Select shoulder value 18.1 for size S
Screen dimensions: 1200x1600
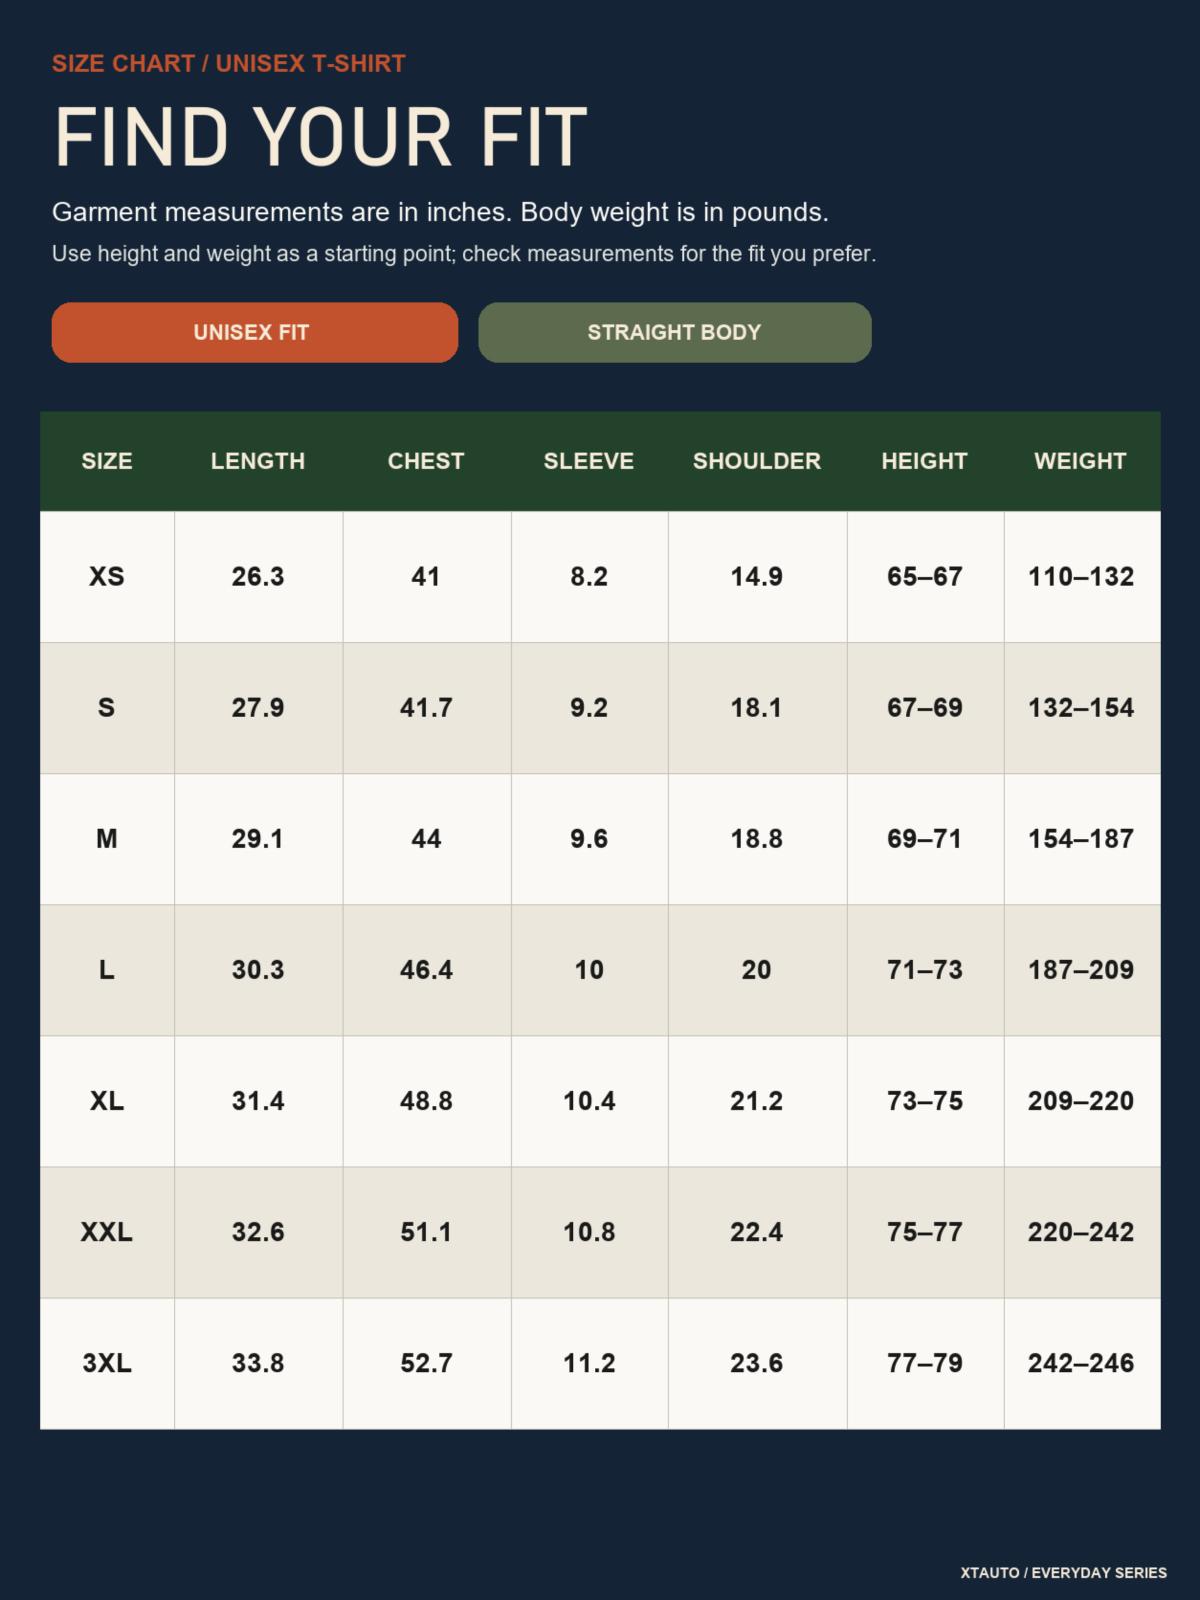click(757, 708)
